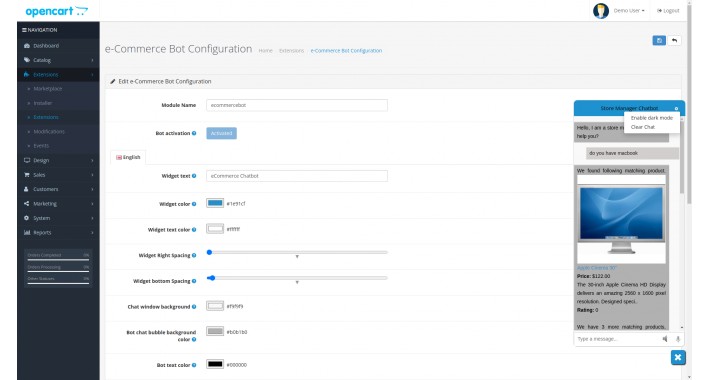Screen dimensions: 710x380
Task: Click the Catalog tag icon
Action: click(27, 60)
